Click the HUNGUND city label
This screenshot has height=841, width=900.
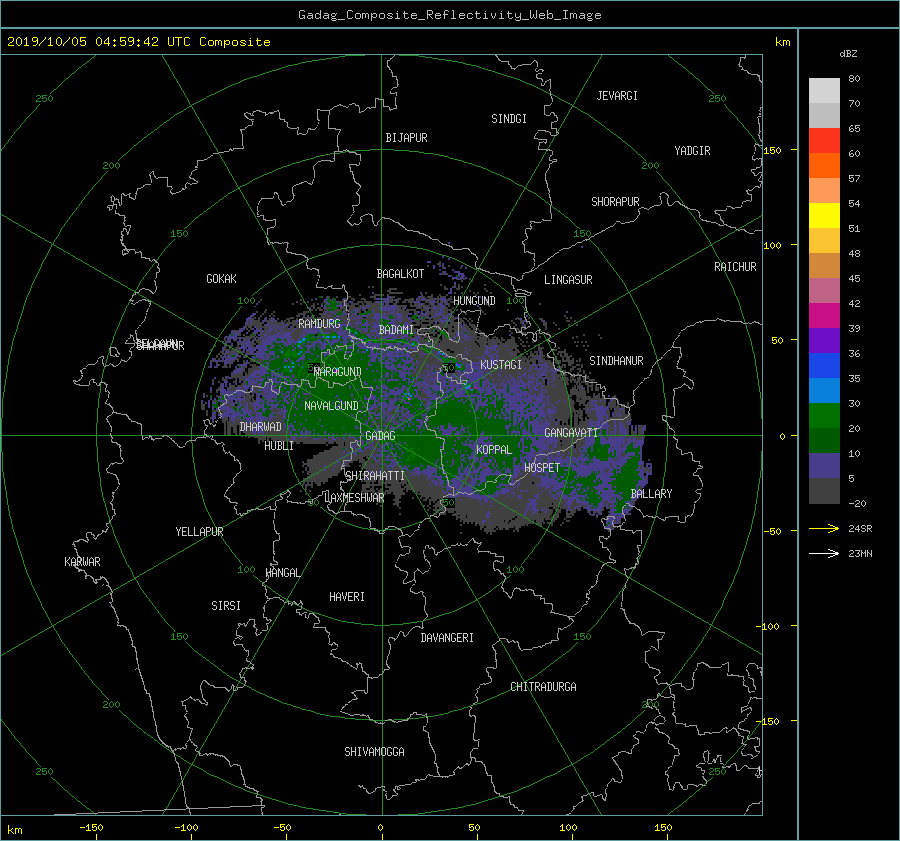[474, 301]
